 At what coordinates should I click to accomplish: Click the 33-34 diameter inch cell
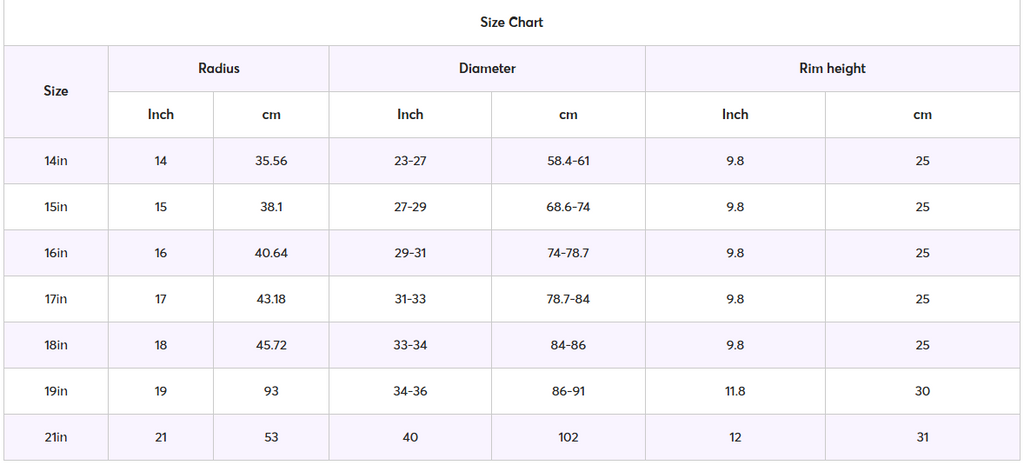pyautogui.click(x=410, y=345)
